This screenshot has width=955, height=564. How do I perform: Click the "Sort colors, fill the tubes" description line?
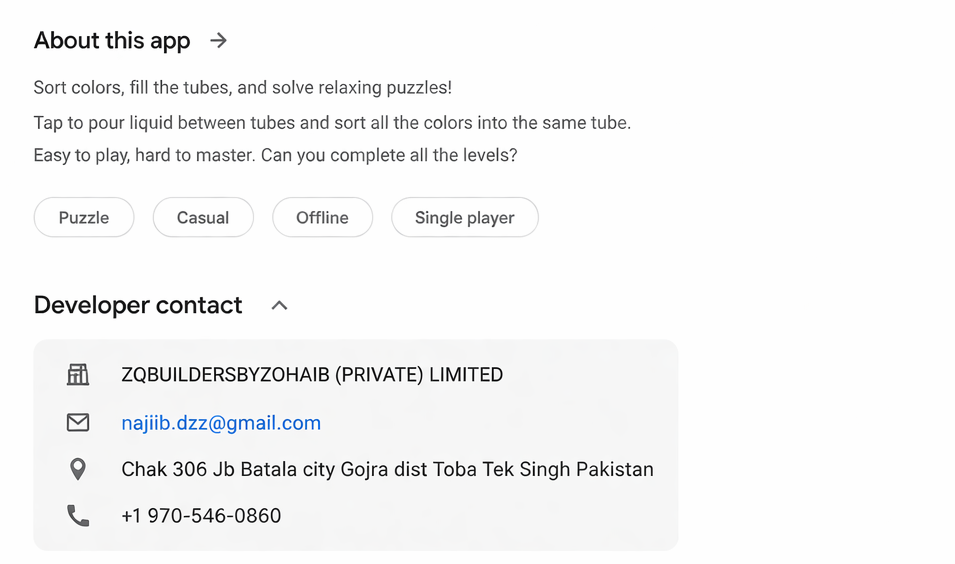tap(242, 88)
